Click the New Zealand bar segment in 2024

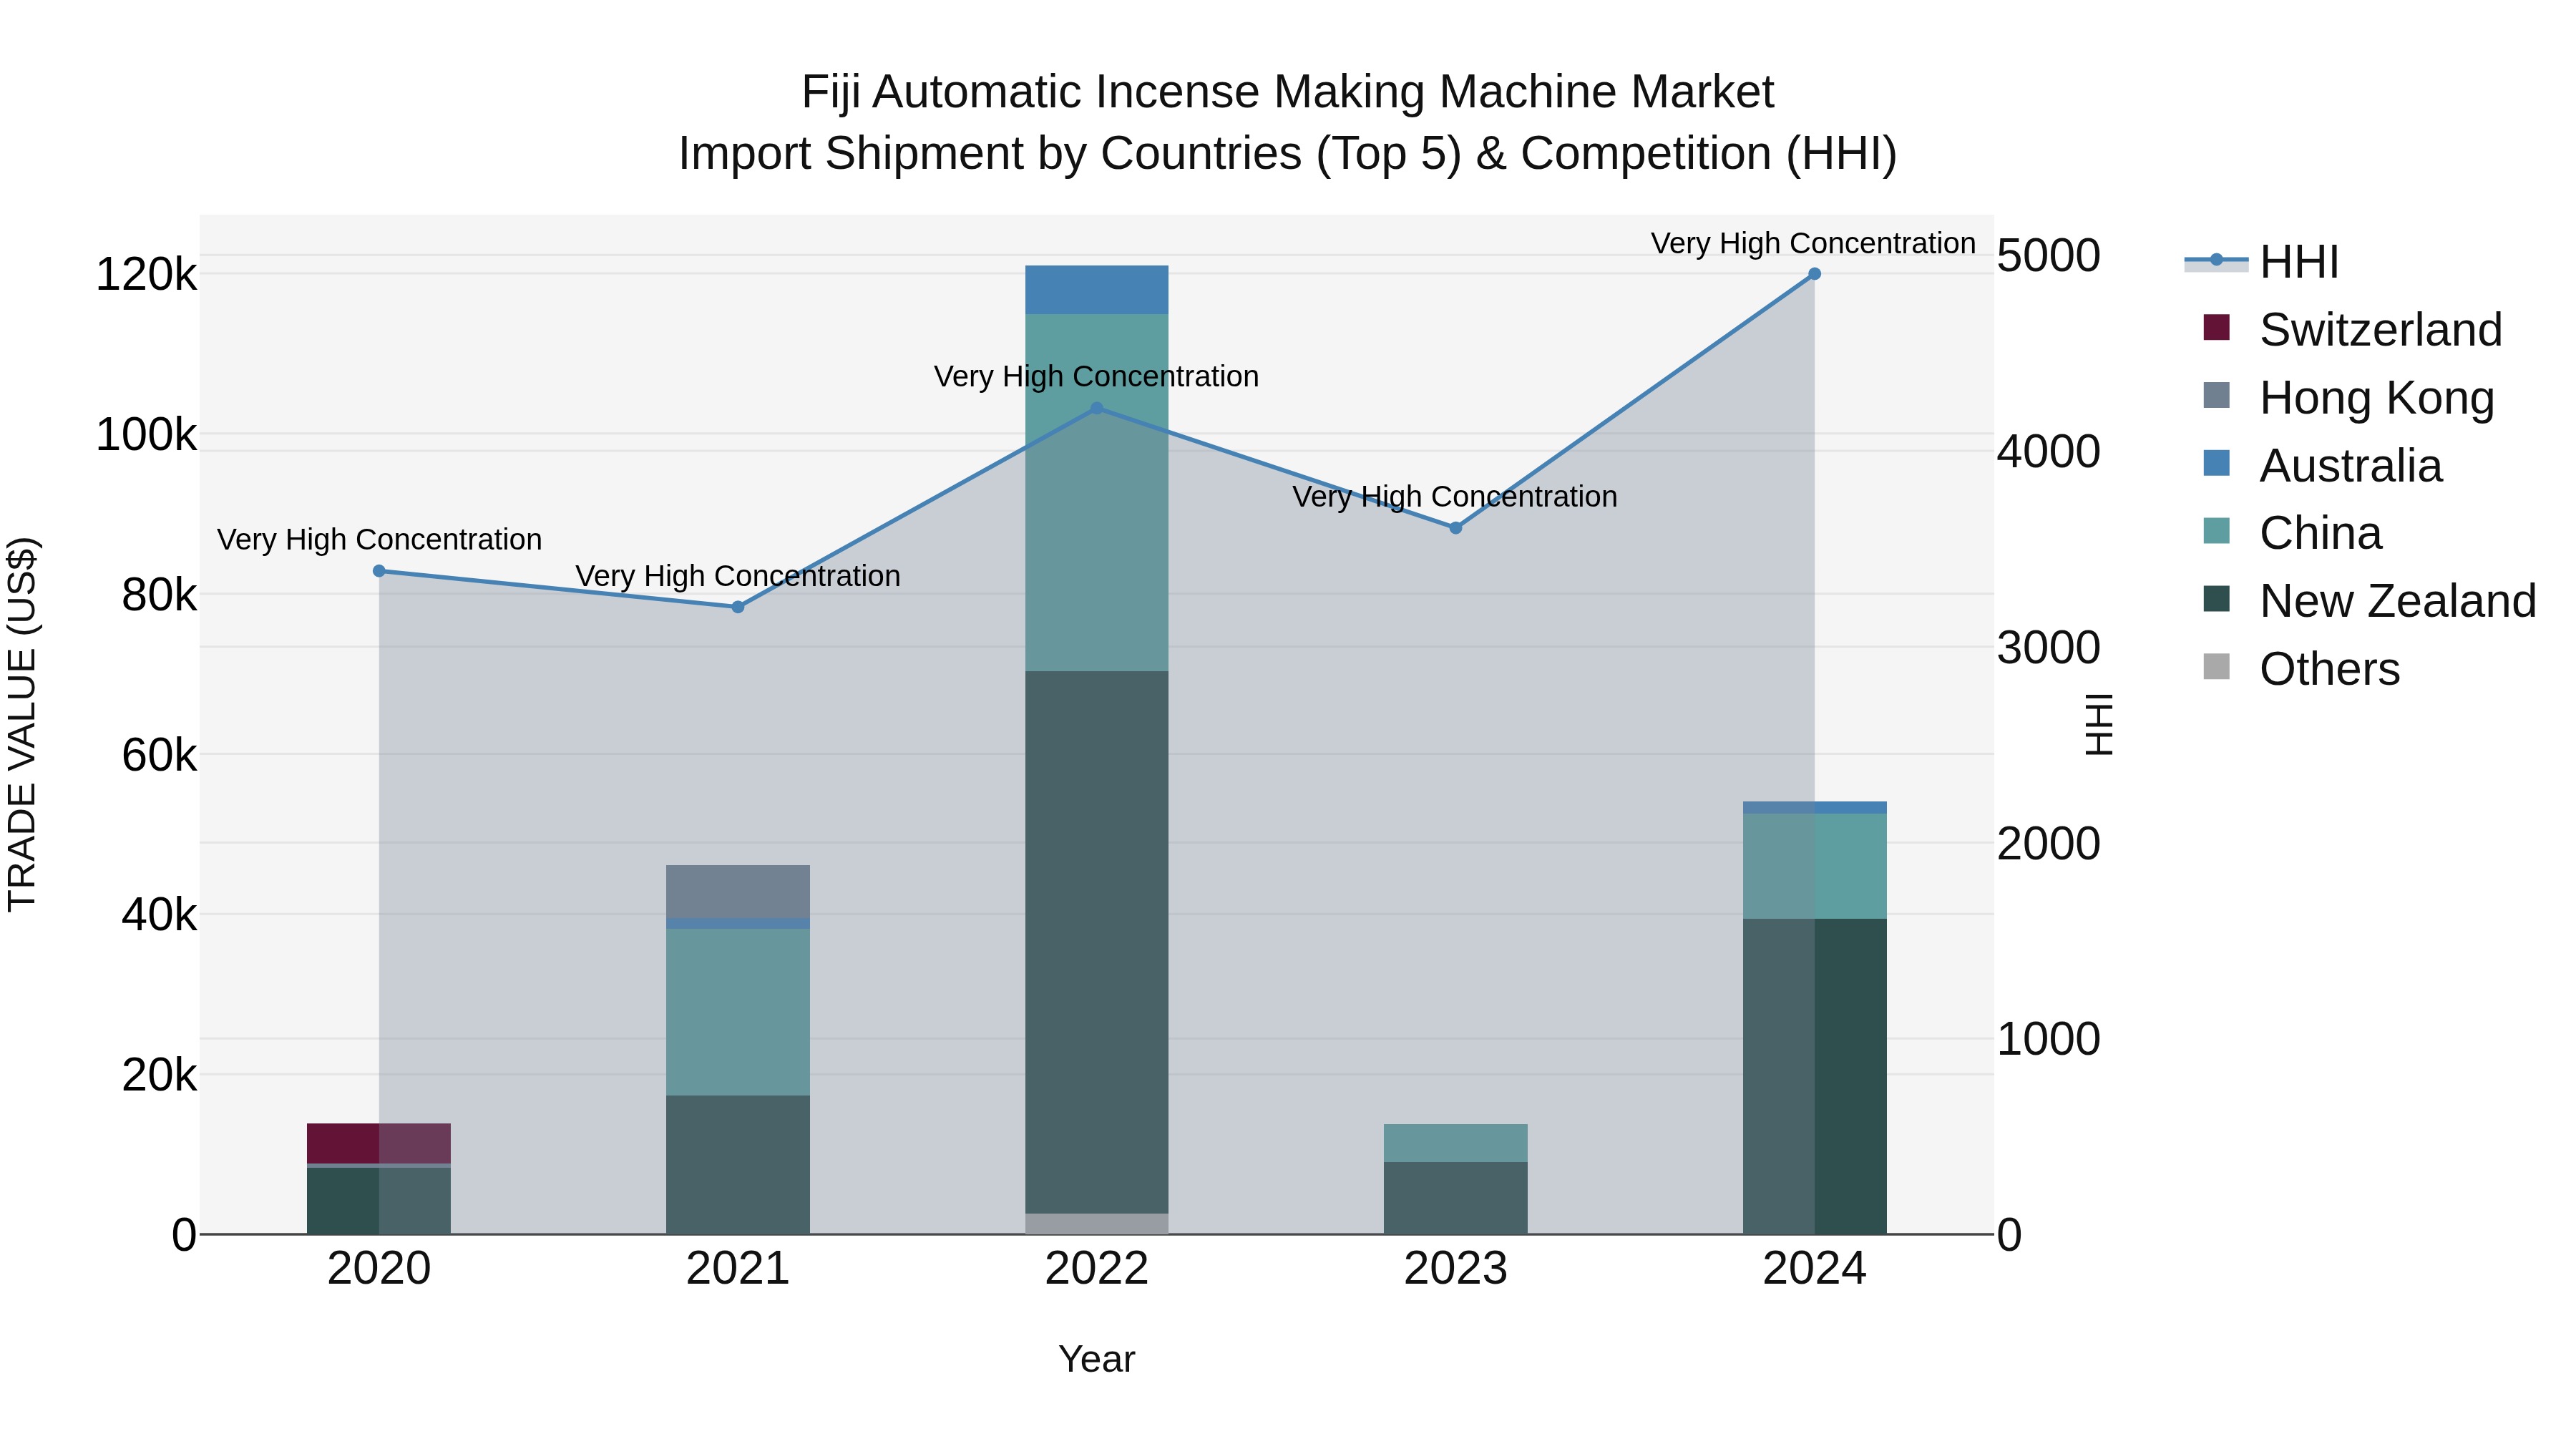coord(1815,1076)
